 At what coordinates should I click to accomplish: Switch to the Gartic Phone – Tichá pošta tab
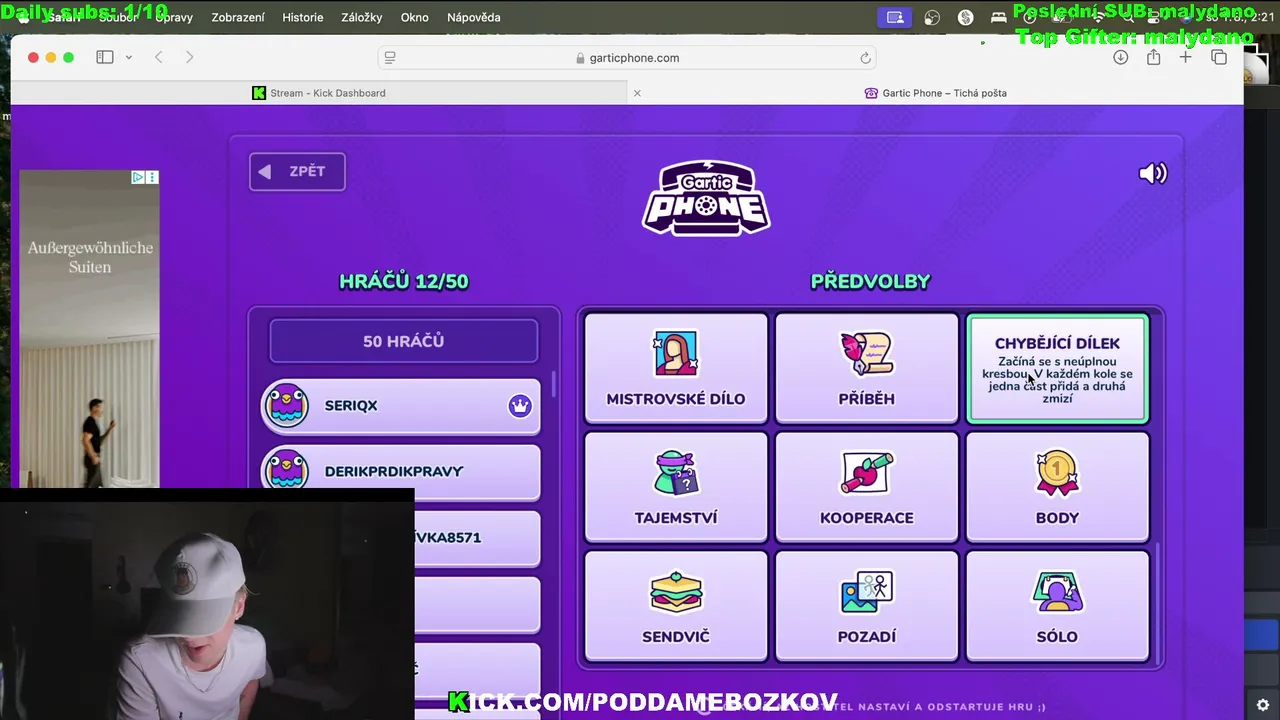pos(936,93)
